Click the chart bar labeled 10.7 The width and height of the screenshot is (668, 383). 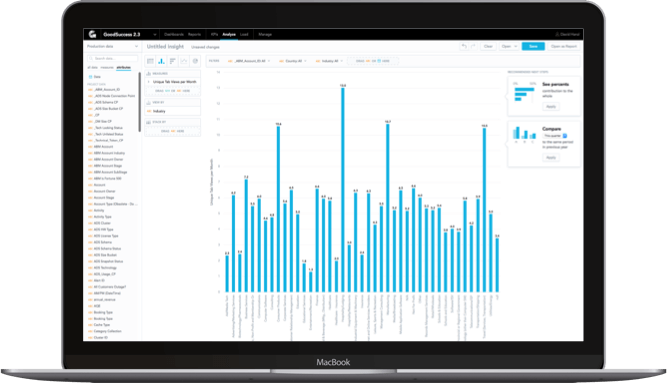(x=388, y=208)
